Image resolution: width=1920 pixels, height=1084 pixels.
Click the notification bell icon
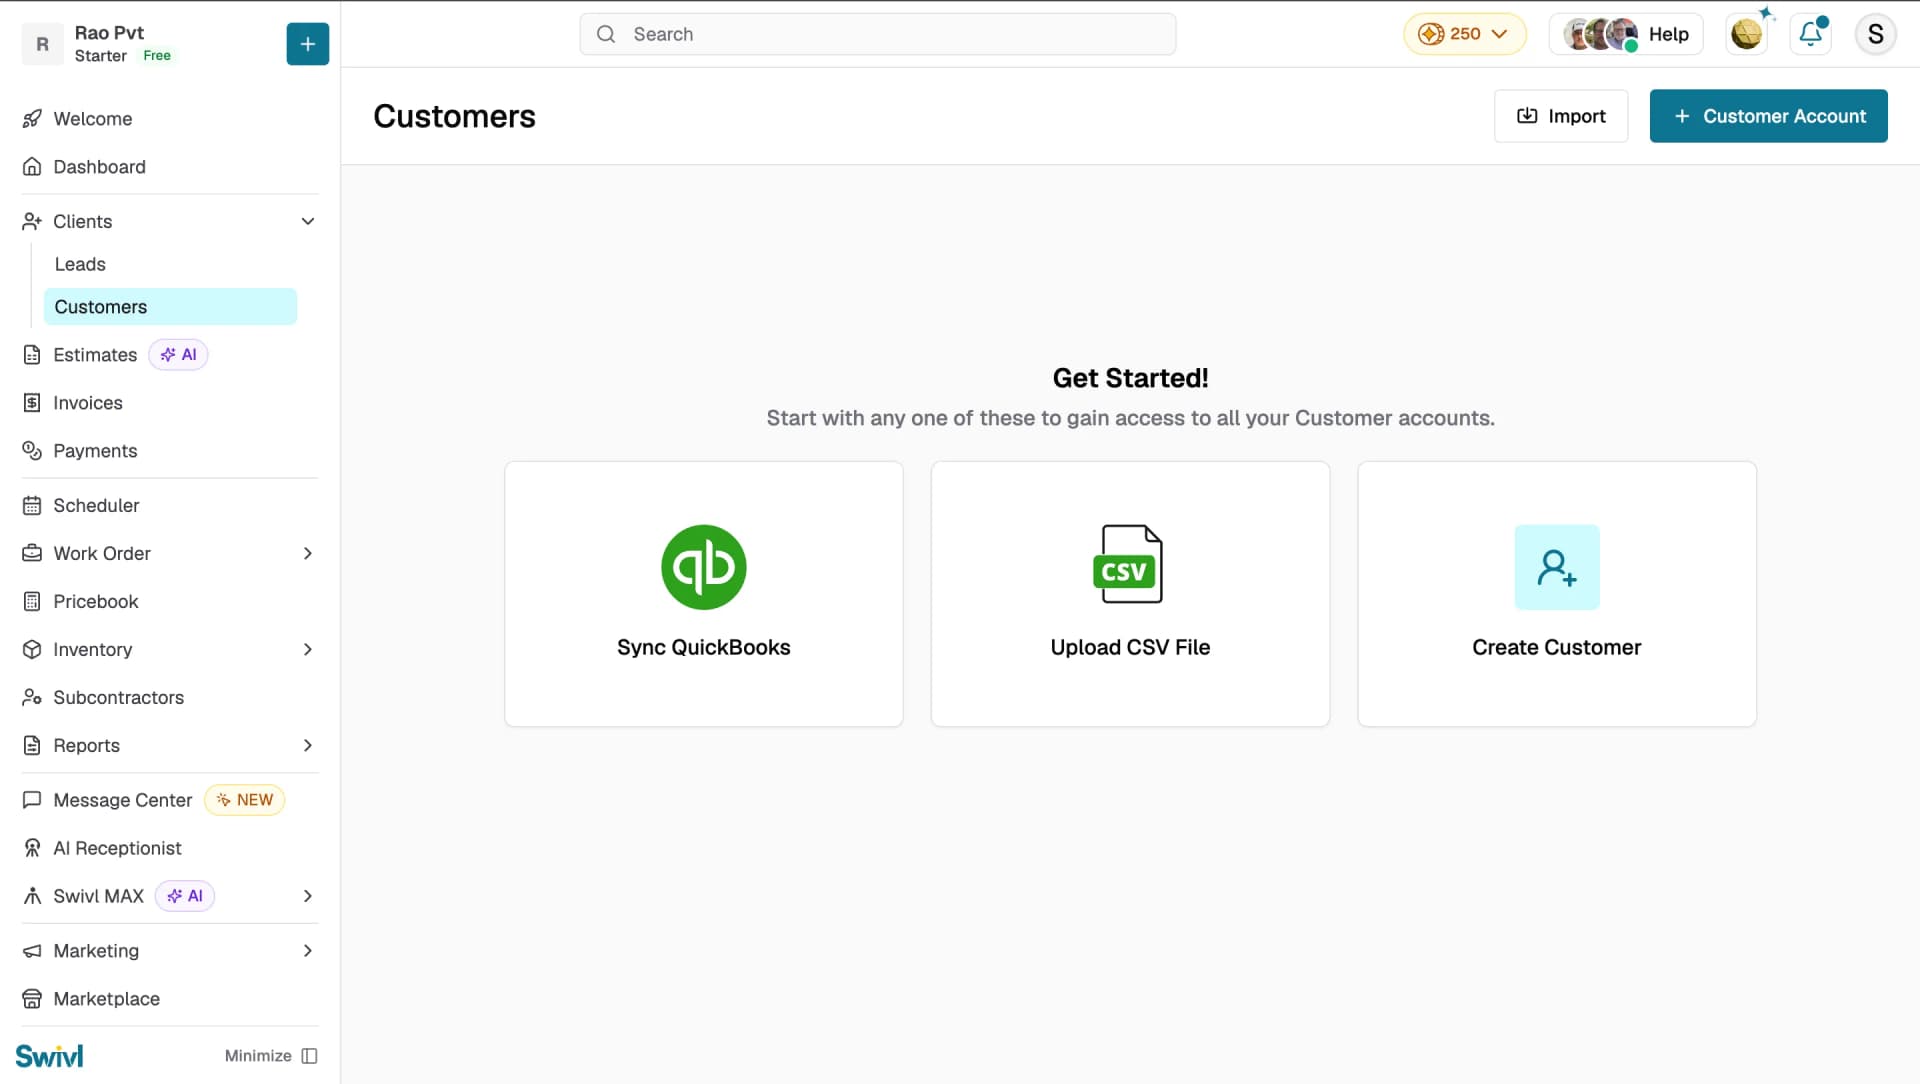coord(1810,34)
